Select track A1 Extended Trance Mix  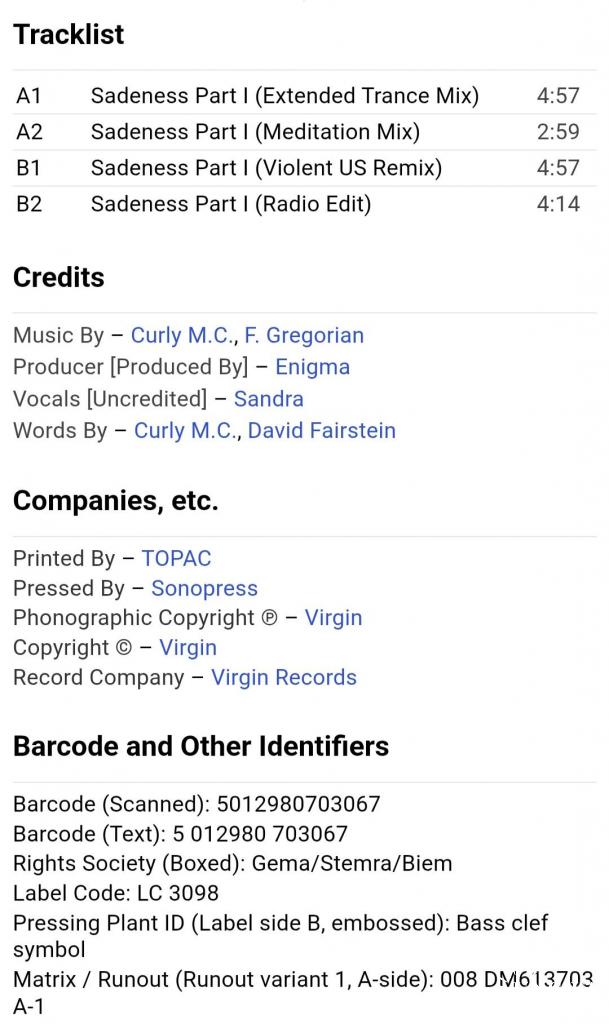285,96
